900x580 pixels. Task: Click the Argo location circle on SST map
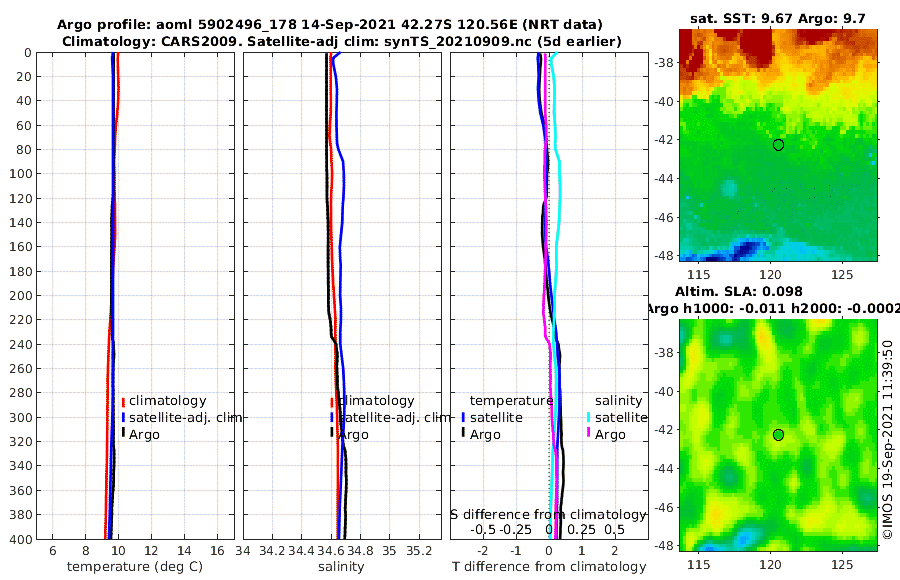point(778,145)
